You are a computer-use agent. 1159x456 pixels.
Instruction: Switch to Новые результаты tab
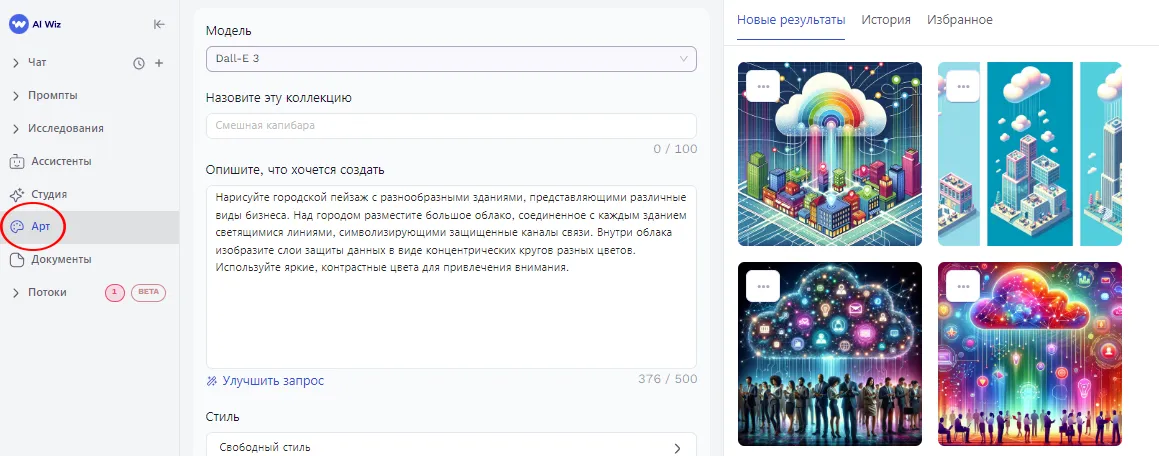791,20
